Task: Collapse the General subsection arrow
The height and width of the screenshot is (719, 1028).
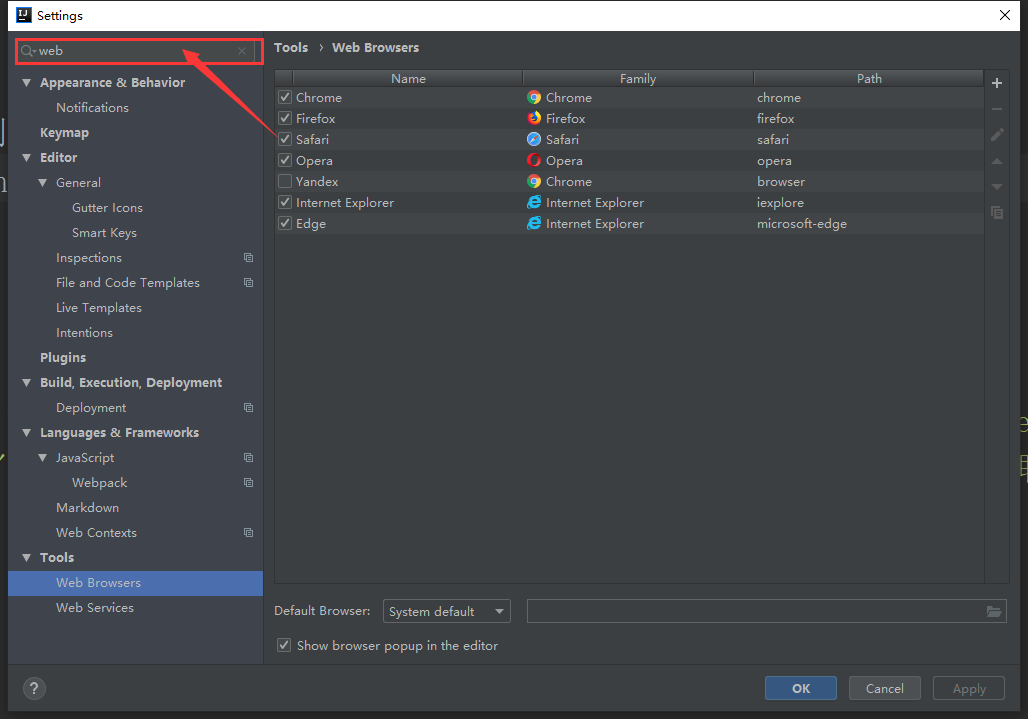Action: [x=43, y=183]
